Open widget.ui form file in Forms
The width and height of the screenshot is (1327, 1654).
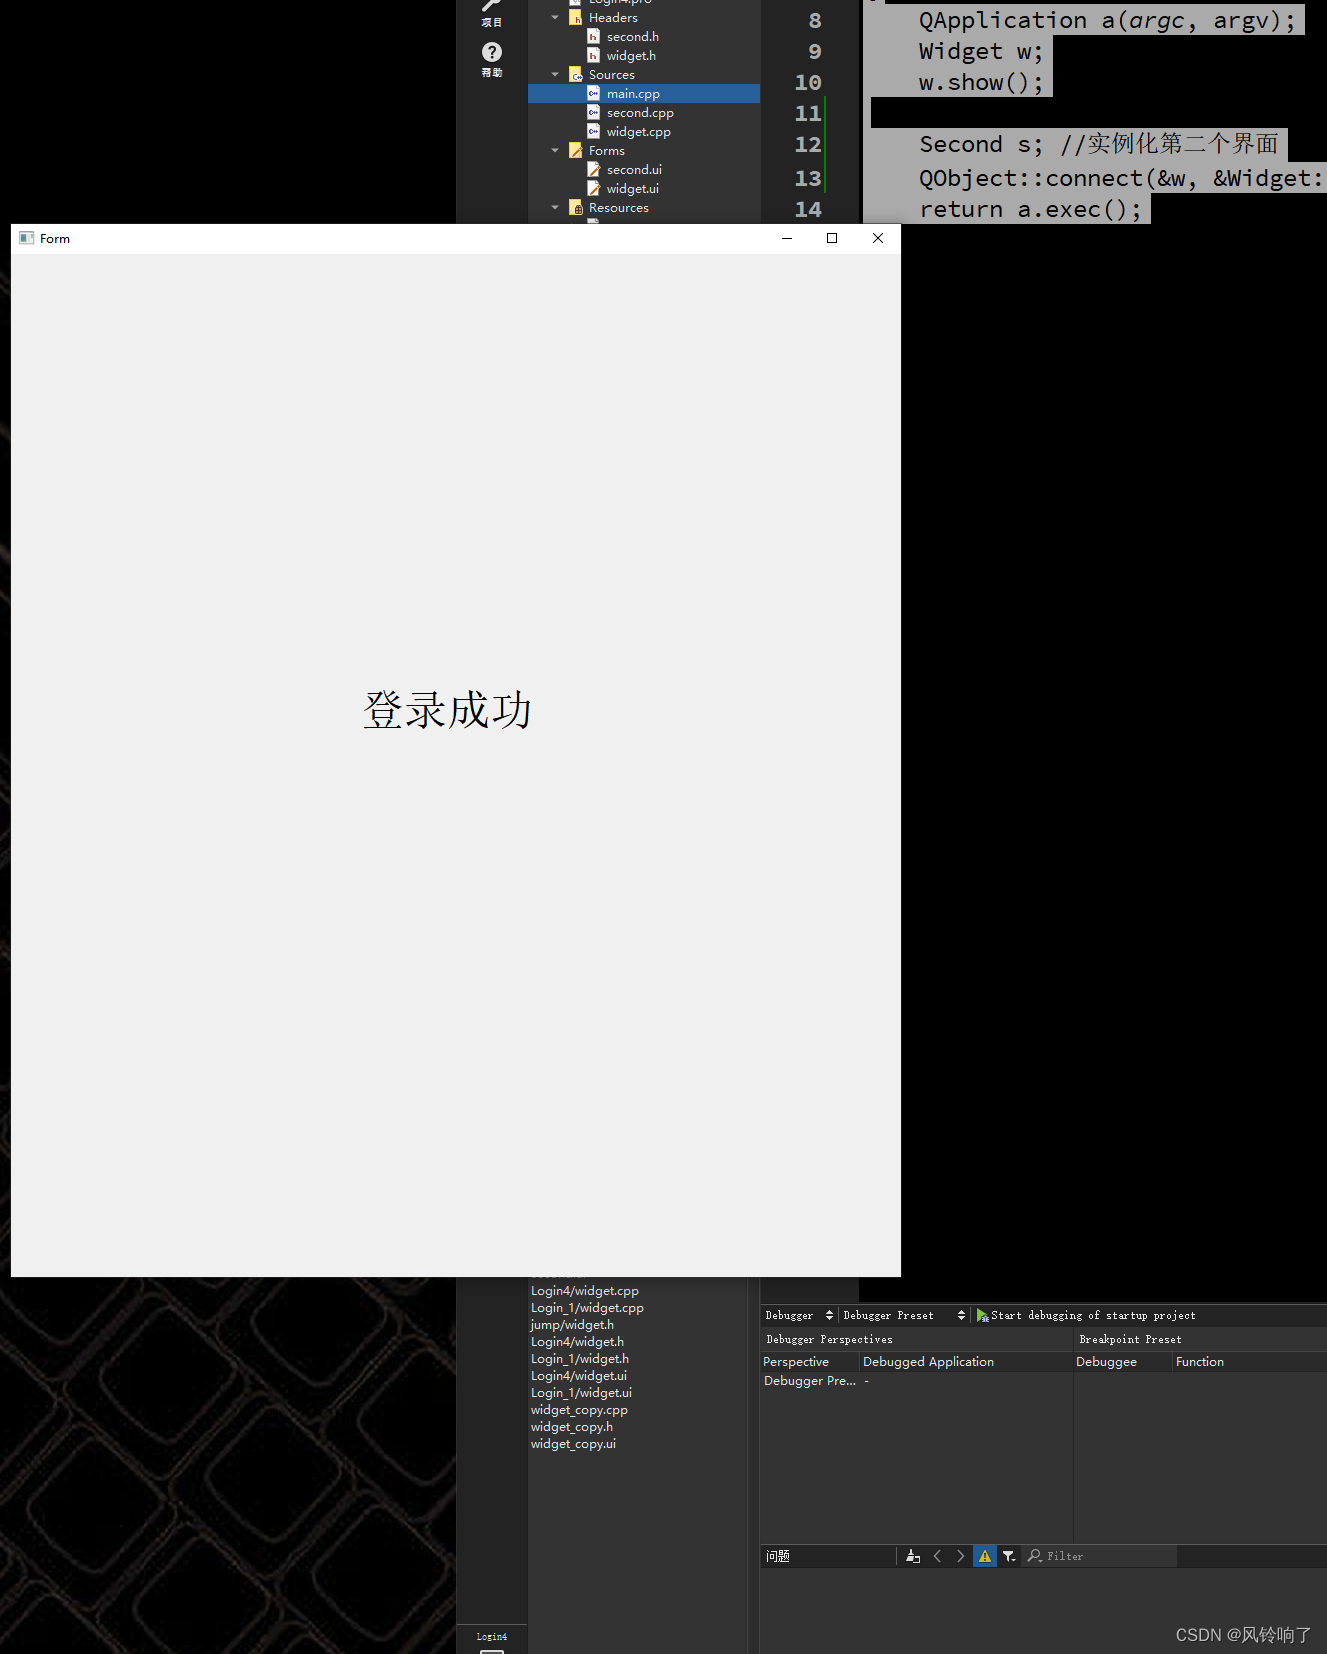632,189
